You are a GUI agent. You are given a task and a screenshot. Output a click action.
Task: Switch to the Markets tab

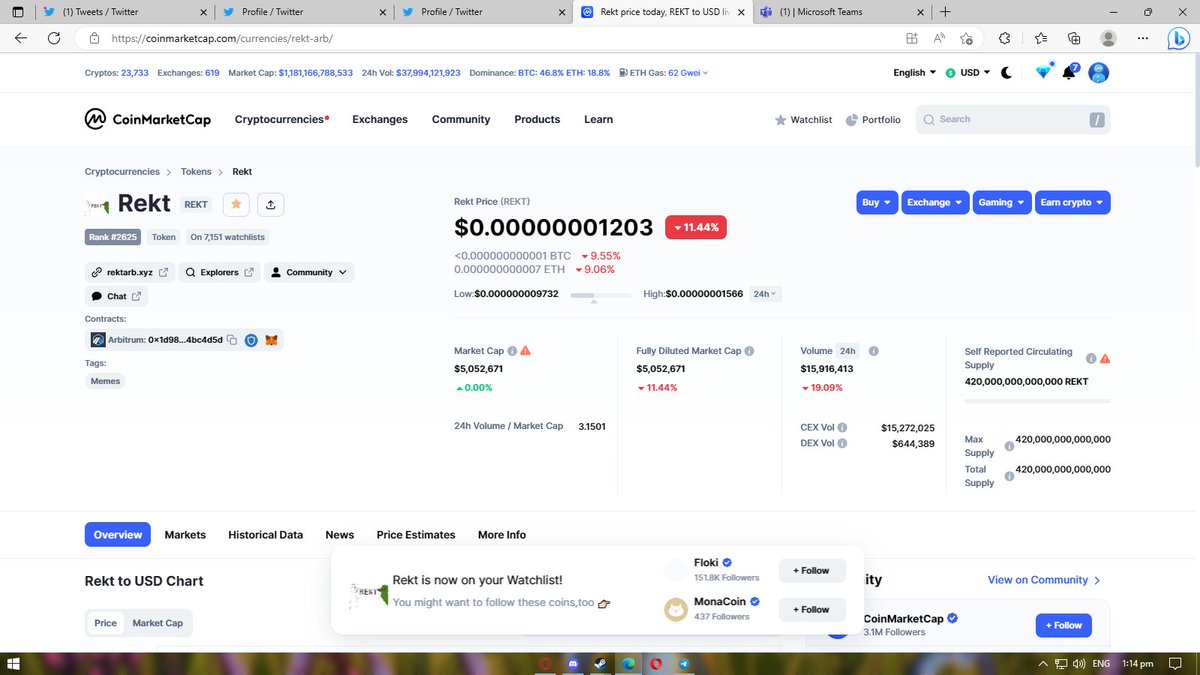185,535
